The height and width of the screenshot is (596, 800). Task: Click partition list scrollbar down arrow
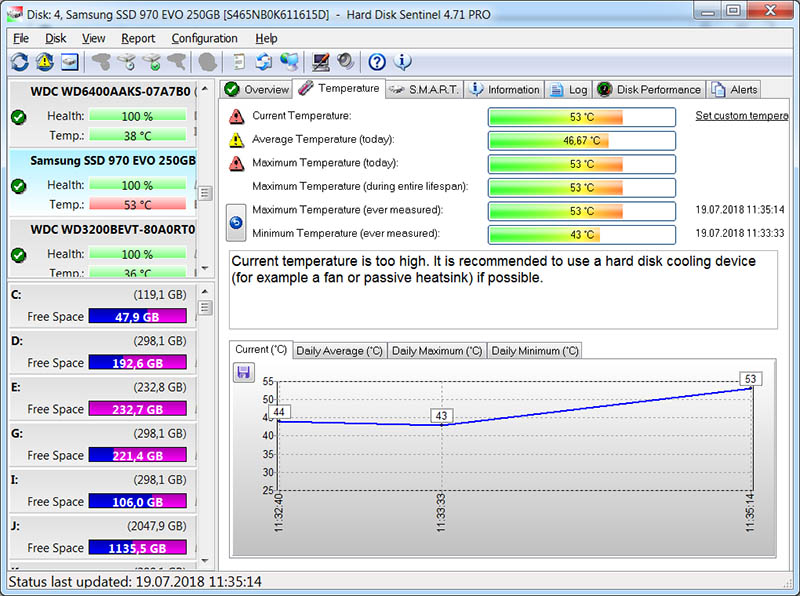click(205, 561)
